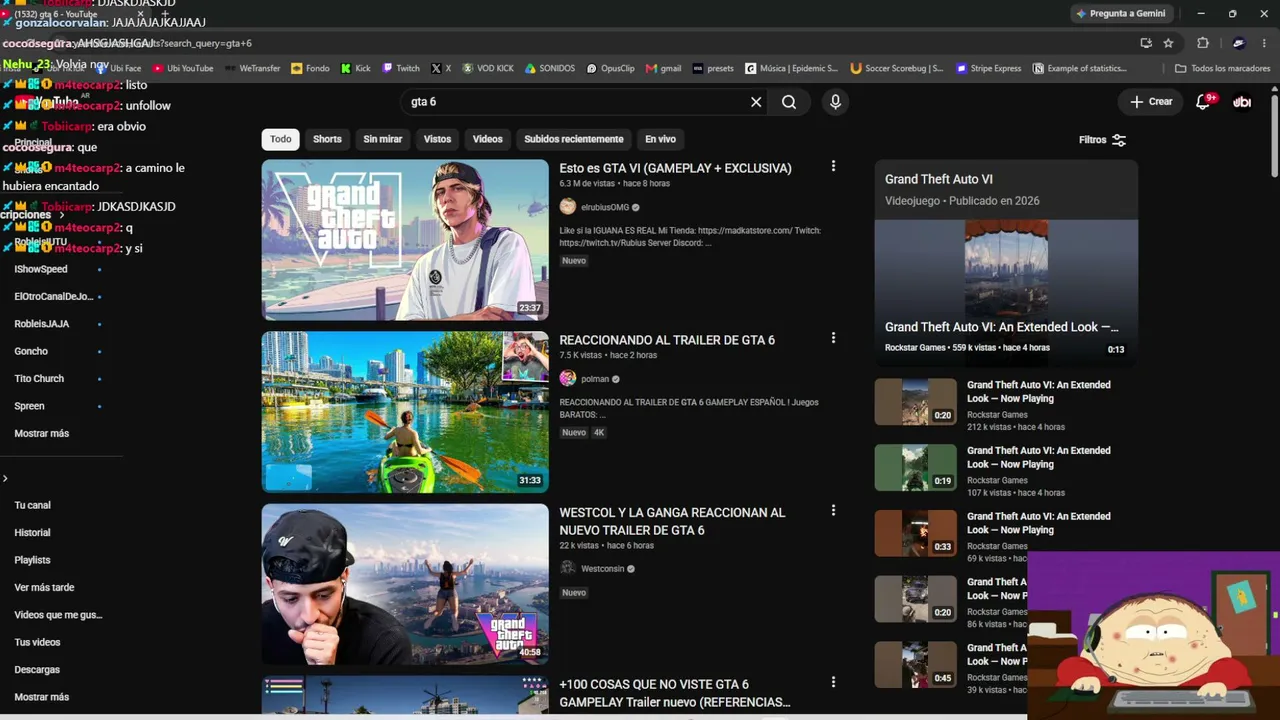Viewport: 1280px width, 720px height.
Task: Open the Tito Church subscription
Action: [39, 379]
